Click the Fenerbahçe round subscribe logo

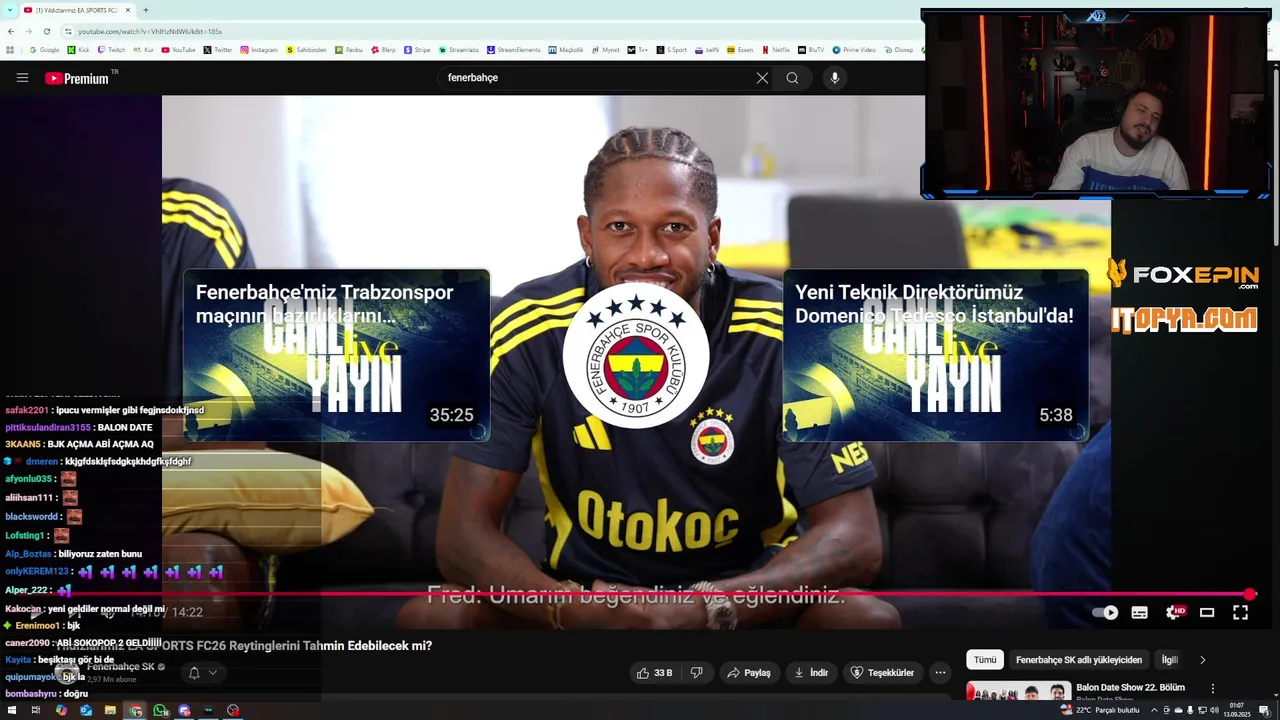pyautogui.click(x=636, y=355)
